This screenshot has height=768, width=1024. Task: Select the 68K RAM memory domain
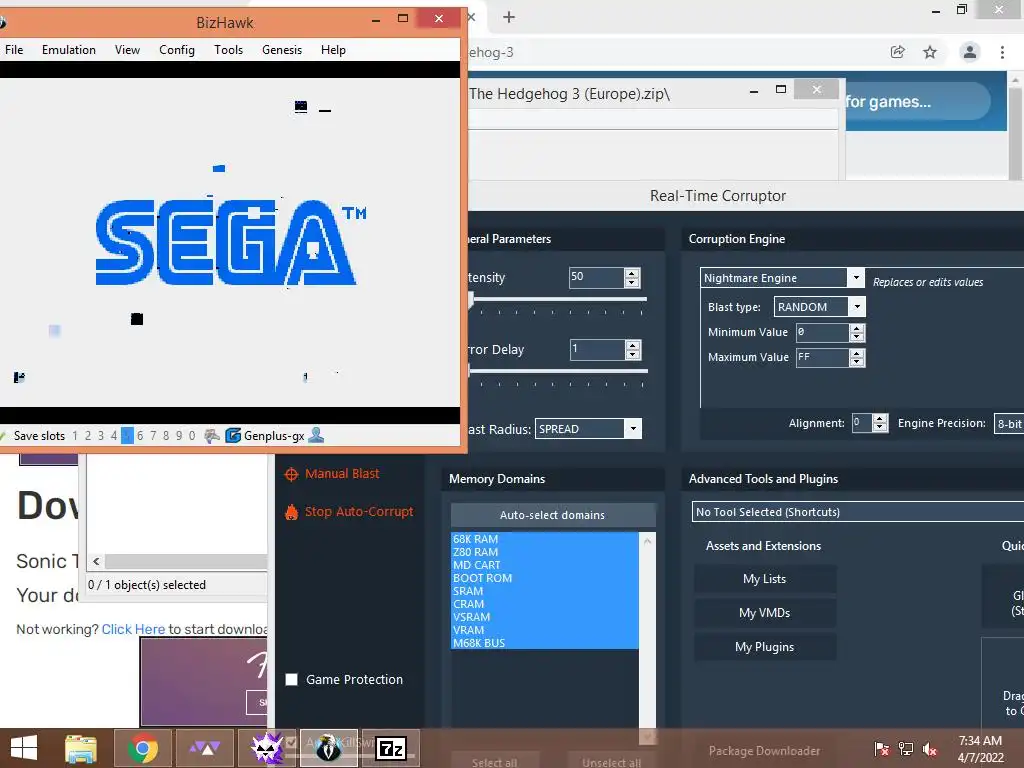tap(545, 539)
